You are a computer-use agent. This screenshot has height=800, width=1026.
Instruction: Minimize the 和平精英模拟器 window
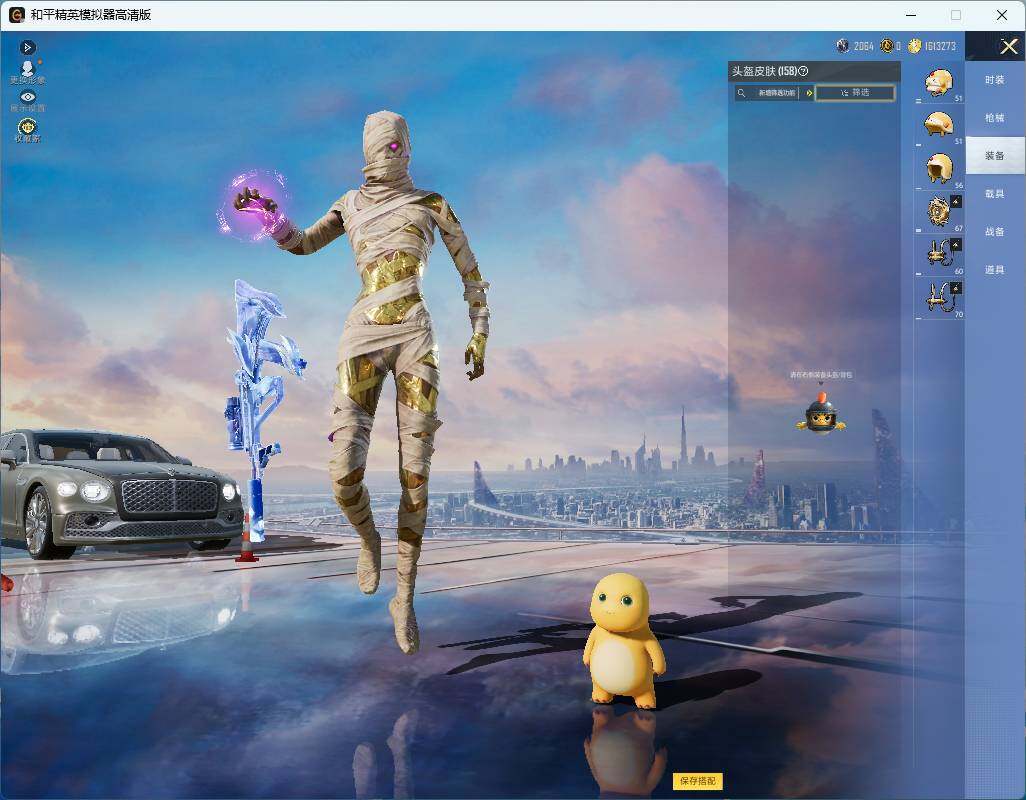tap(911, 15)
